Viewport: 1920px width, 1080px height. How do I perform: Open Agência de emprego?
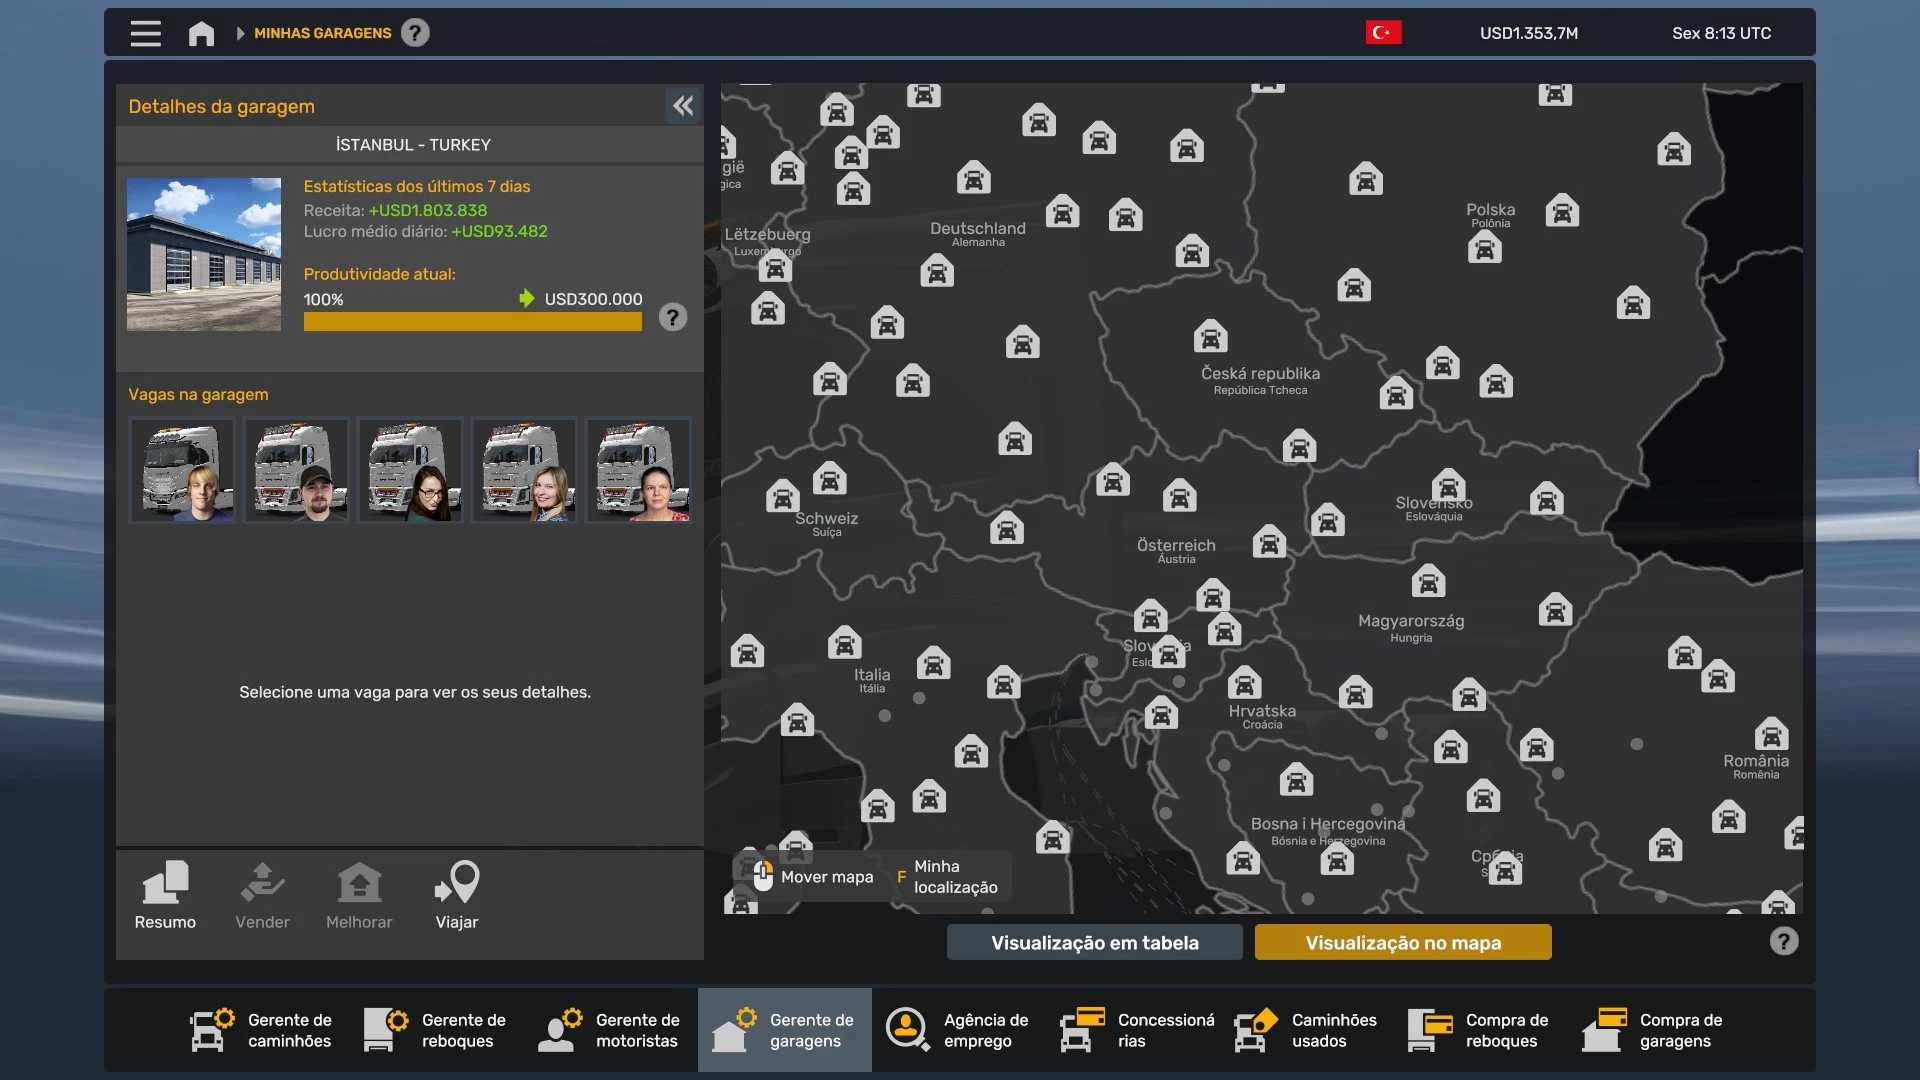(x=958, y=1030)
